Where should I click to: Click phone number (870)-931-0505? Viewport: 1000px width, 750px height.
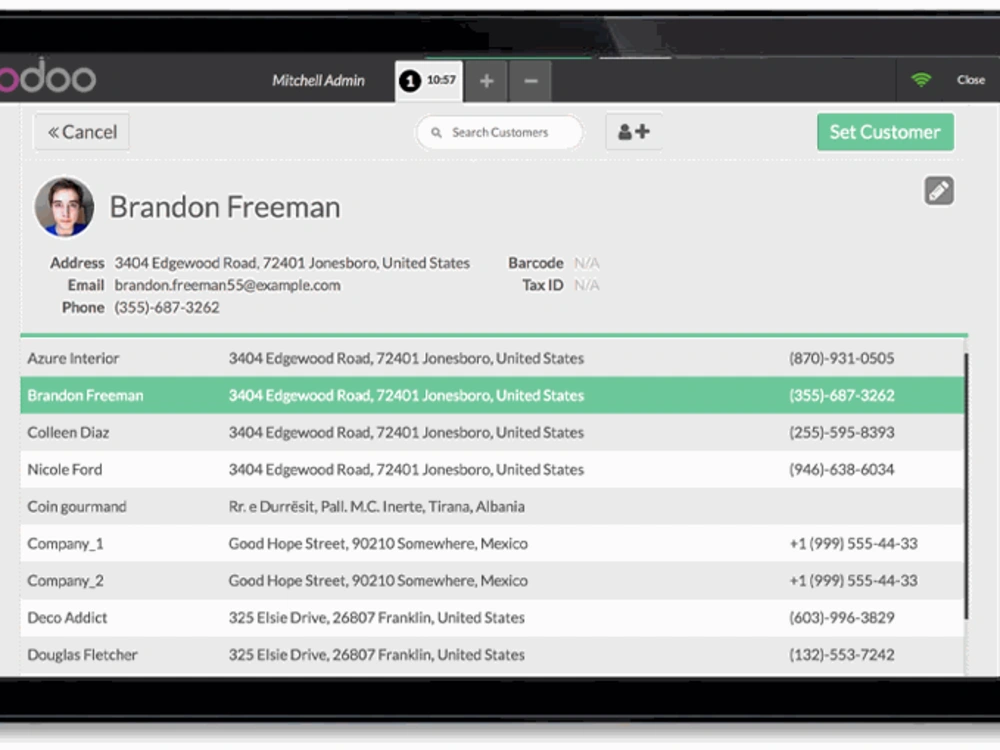[x=841, y=358]
